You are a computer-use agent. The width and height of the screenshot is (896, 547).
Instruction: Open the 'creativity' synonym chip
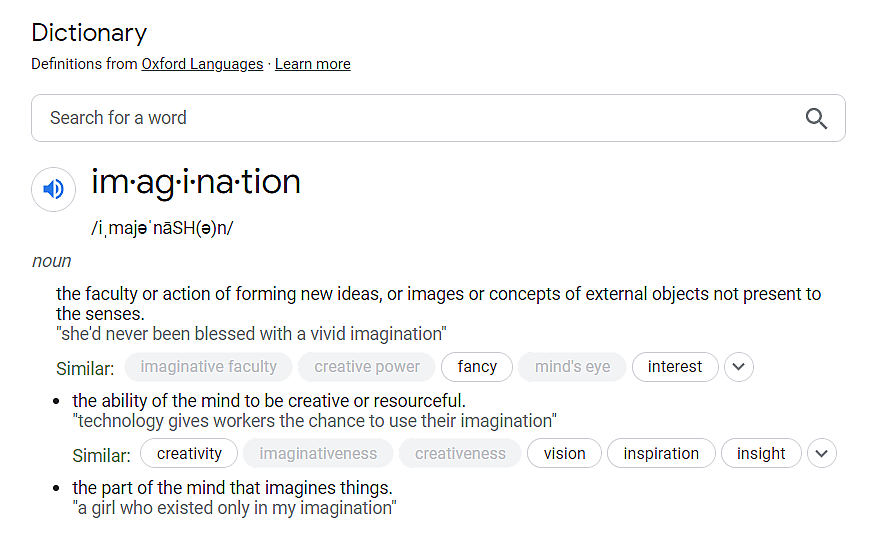(x=189, y=454)
